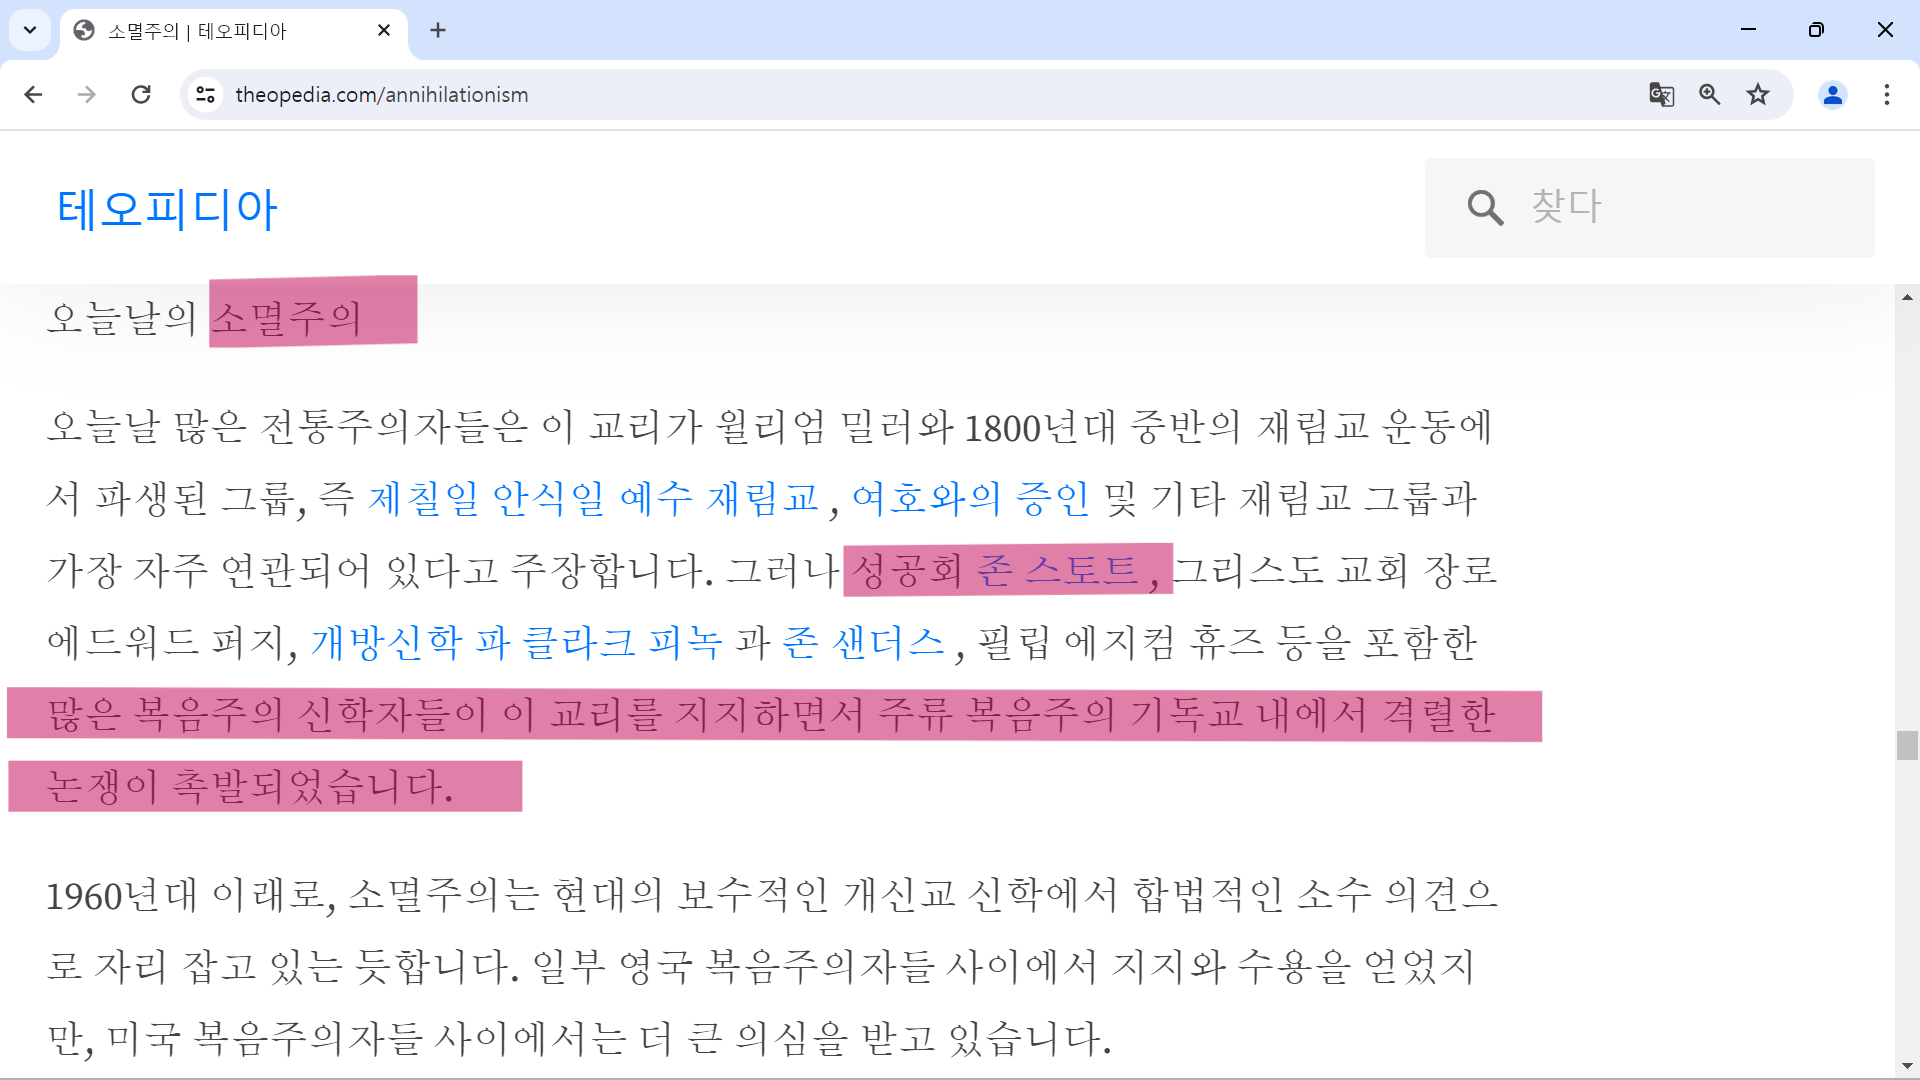
Task: Restore down the Chrome window
Action: [1816, 30]
